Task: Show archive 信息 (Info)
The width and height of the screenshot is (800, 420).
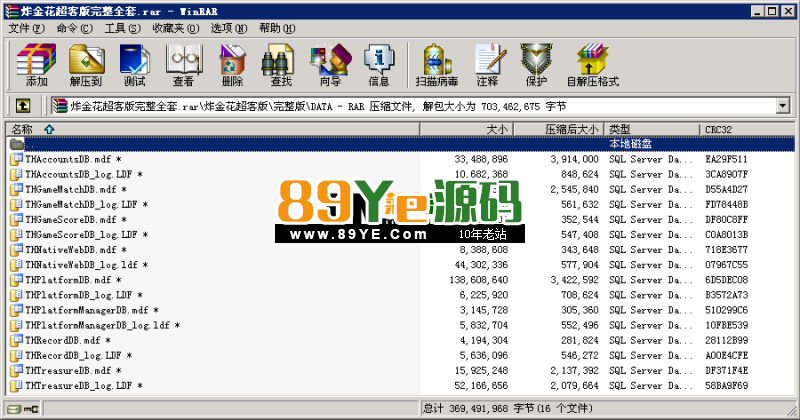Action: [x=379, y=64]
